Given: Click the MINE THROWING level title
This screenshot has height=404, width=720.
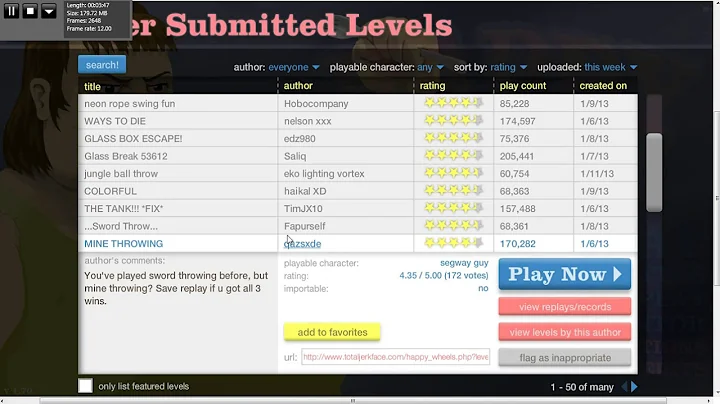Looking at the screenshot, I should pos(124,244).
